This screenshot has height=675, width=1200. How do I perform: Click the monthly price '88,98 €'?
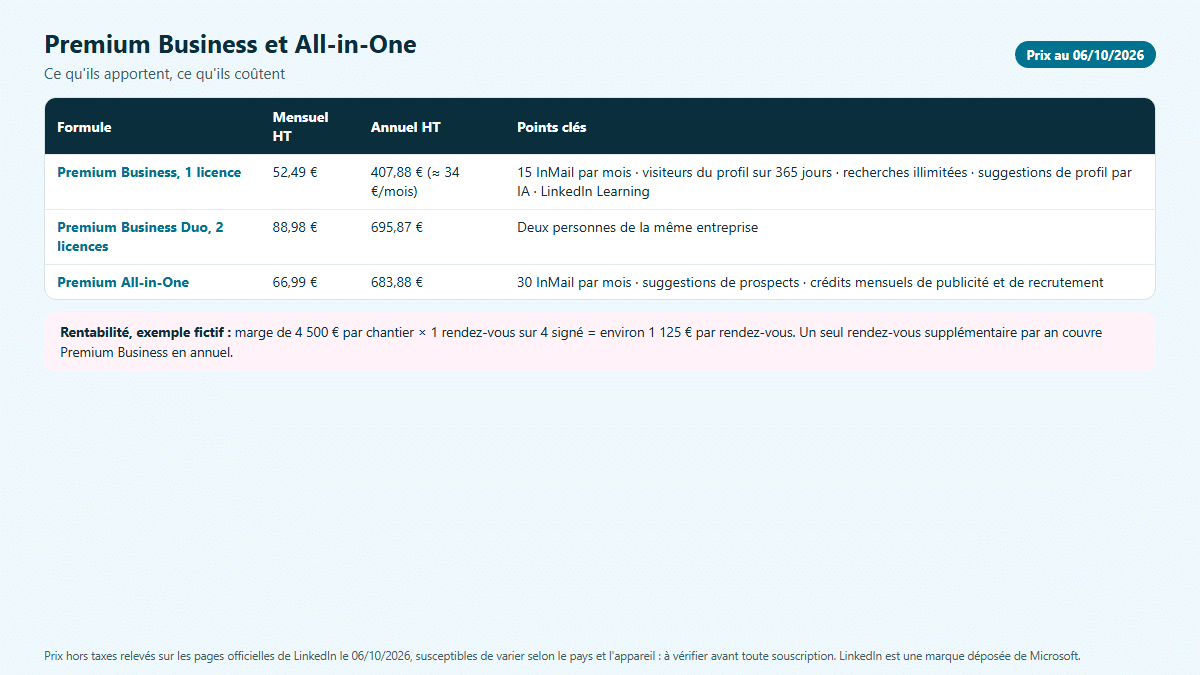(295, 227)
